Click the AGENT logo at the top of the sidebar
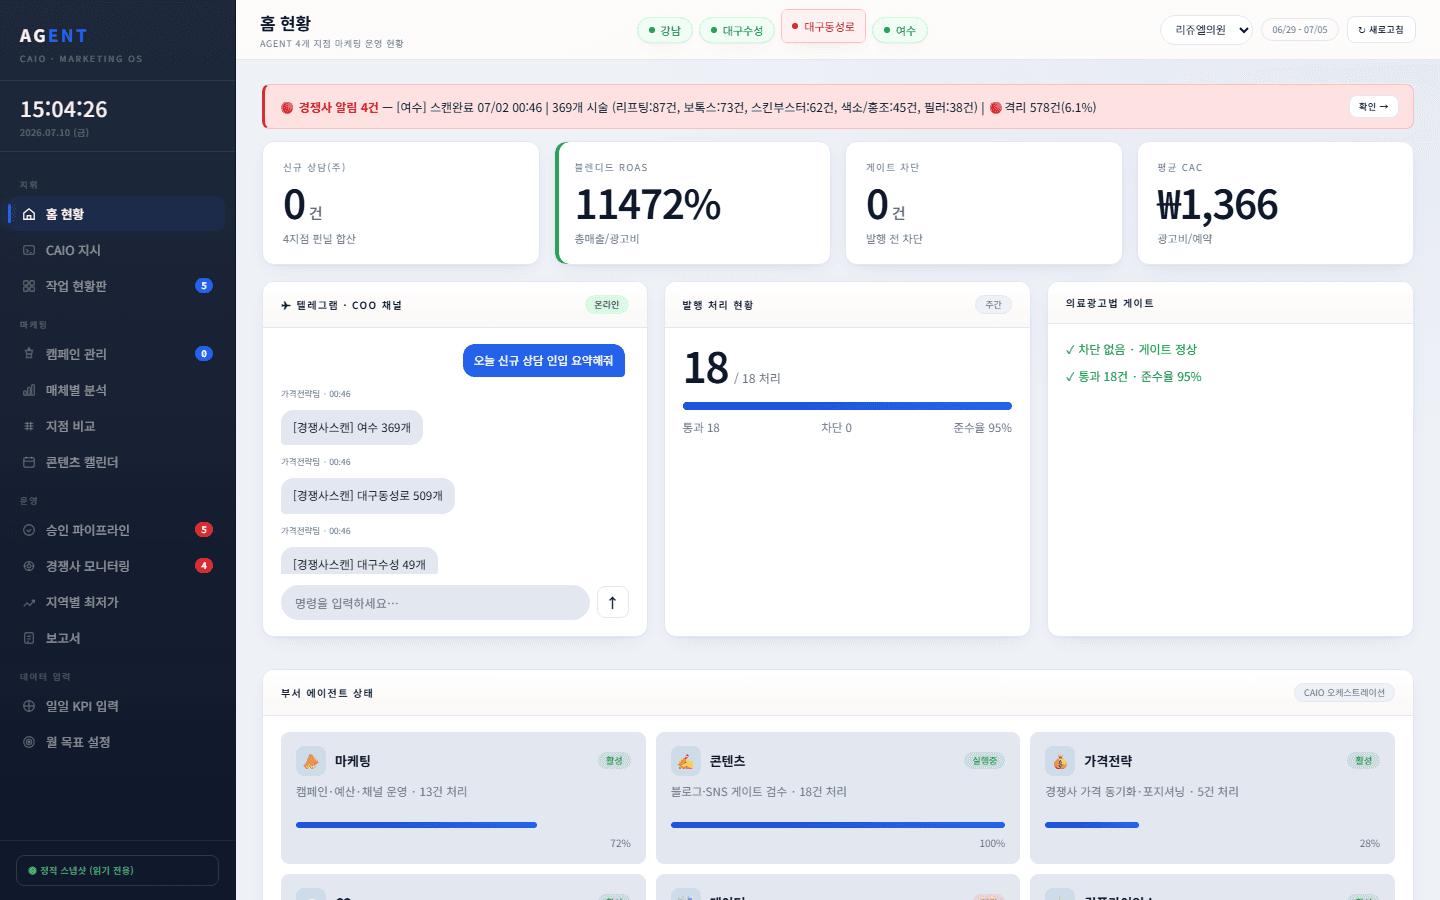The width and height of the screenshot is (1440, 900). tap(54, 36)
